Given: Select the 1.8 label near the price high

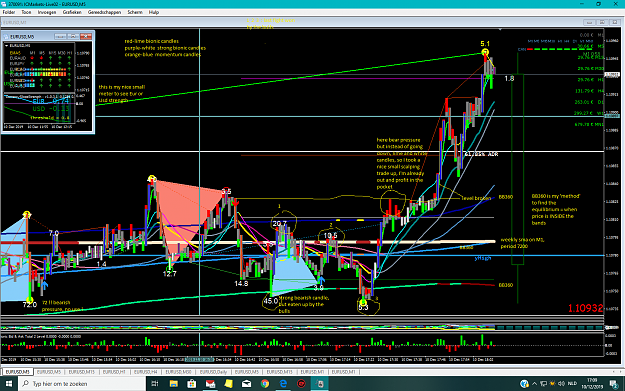Looking at the screenshot, I should coord(509,79).
